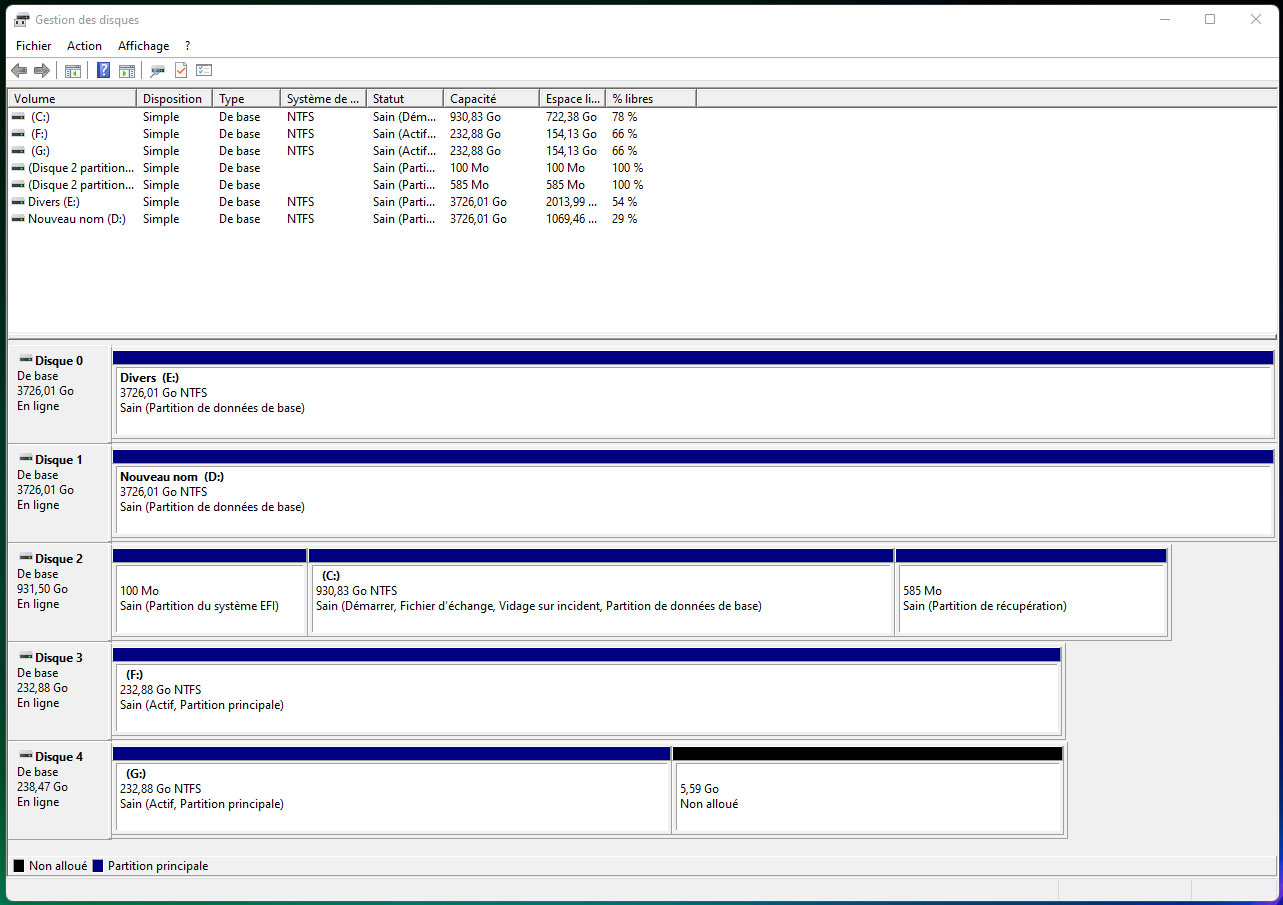Click the Forward arrow toolbar icon

pyautogui.click(x=42, y=71)
